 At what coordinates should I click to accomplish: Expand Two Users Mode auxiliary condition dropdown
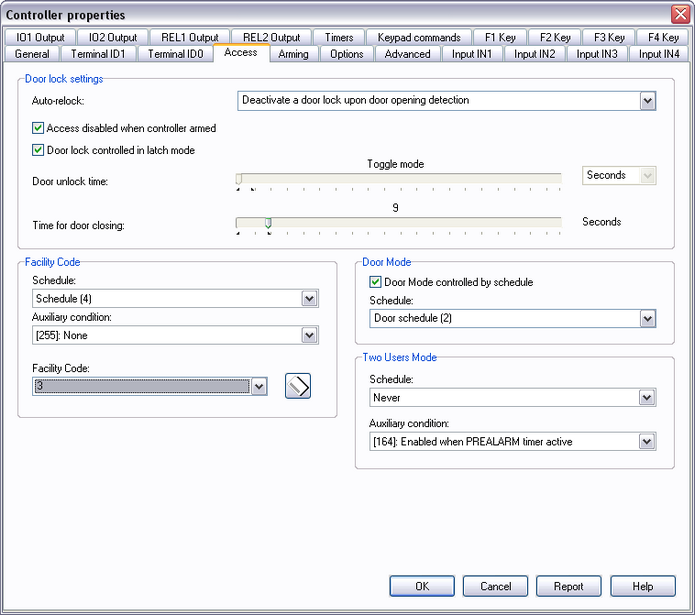click(647, 442)
